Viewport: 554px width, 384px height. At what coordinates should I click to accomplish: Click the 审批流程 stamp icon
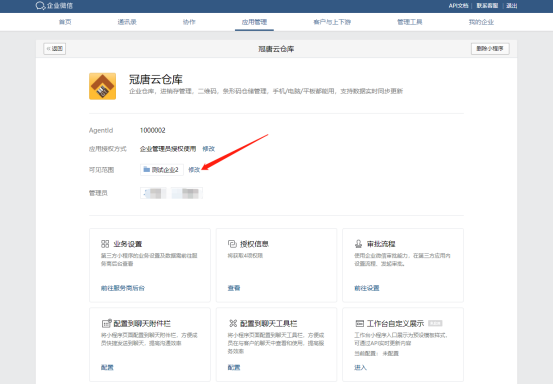[358, 244]
